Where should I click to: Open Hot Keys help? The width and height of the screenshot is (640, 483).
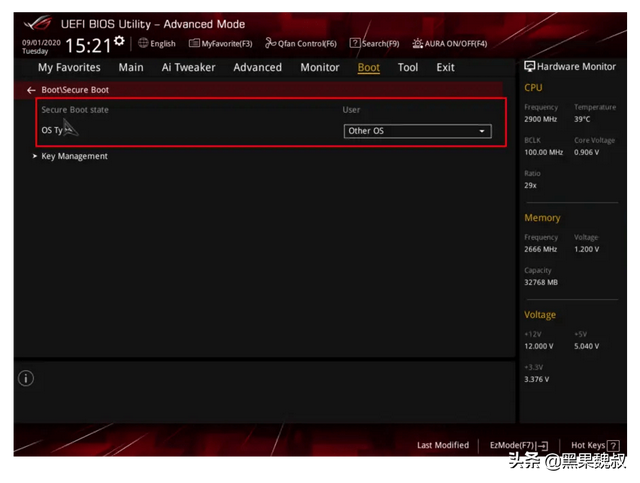(595, 445)
